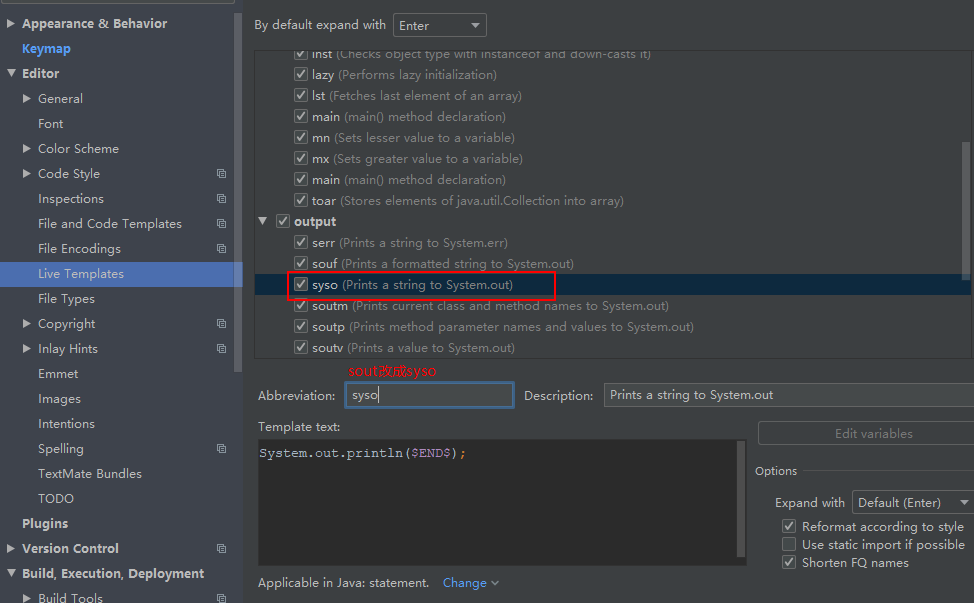Toggle the soutm template checkbox

click(301, 306)
